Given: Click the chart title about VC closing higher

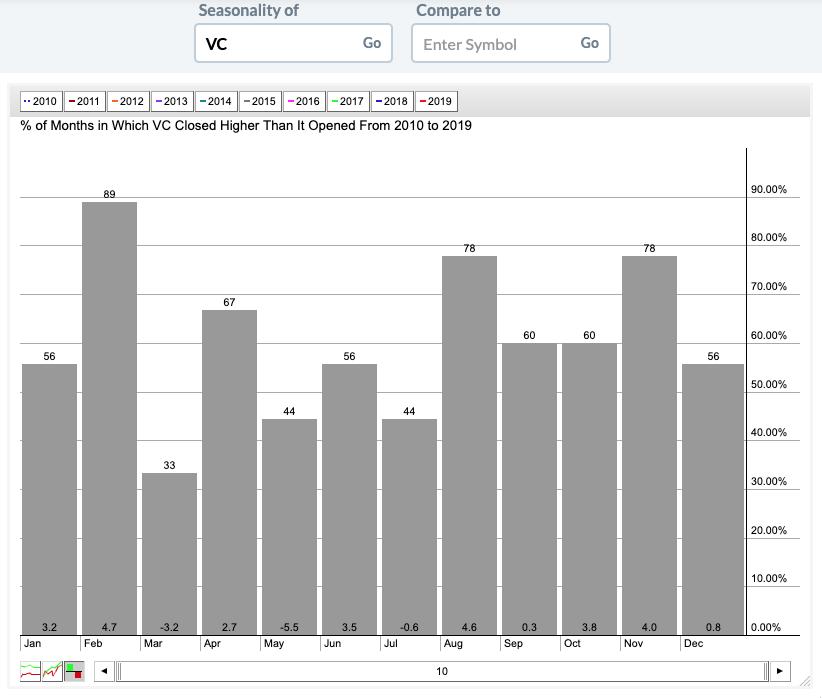Looking at the screenshot, I should click(246, 125).
